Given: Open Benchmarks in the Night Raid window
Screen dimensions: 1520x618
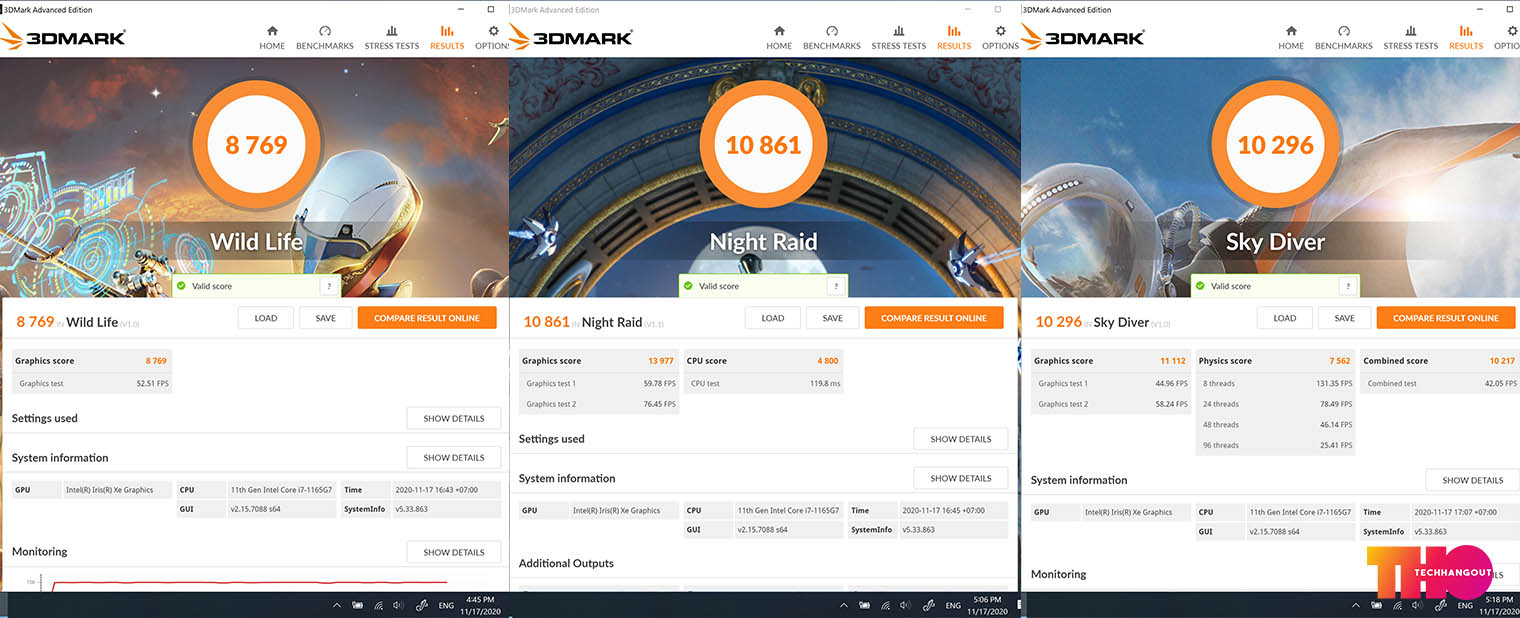Looking at the screenshot, I should [x=831, y=38].
